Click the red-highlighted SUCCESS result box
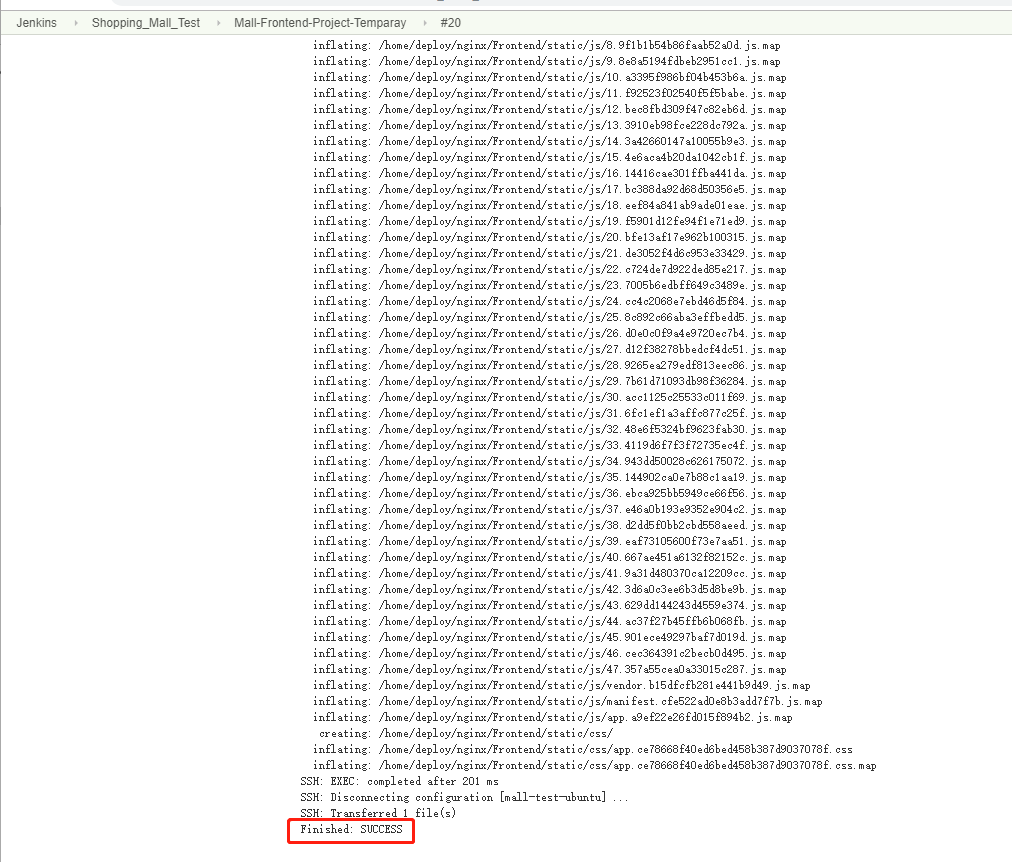Viewport: 1012px width, 862px height. (349, 829)
